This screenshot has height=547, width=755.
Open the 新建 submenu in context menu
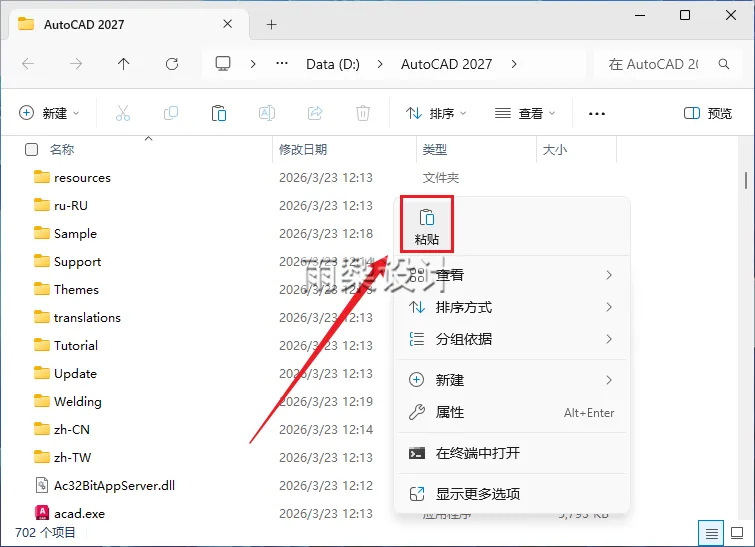click(x=511, y=380)
